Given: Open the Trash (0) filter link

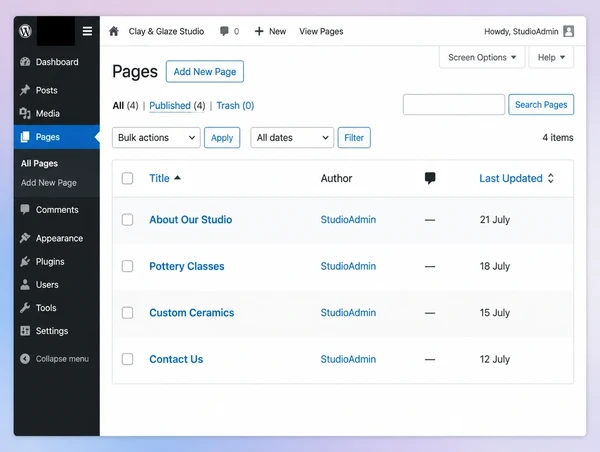Looking at the screenshot, I should pyautogui.click(x=235, y=106).
